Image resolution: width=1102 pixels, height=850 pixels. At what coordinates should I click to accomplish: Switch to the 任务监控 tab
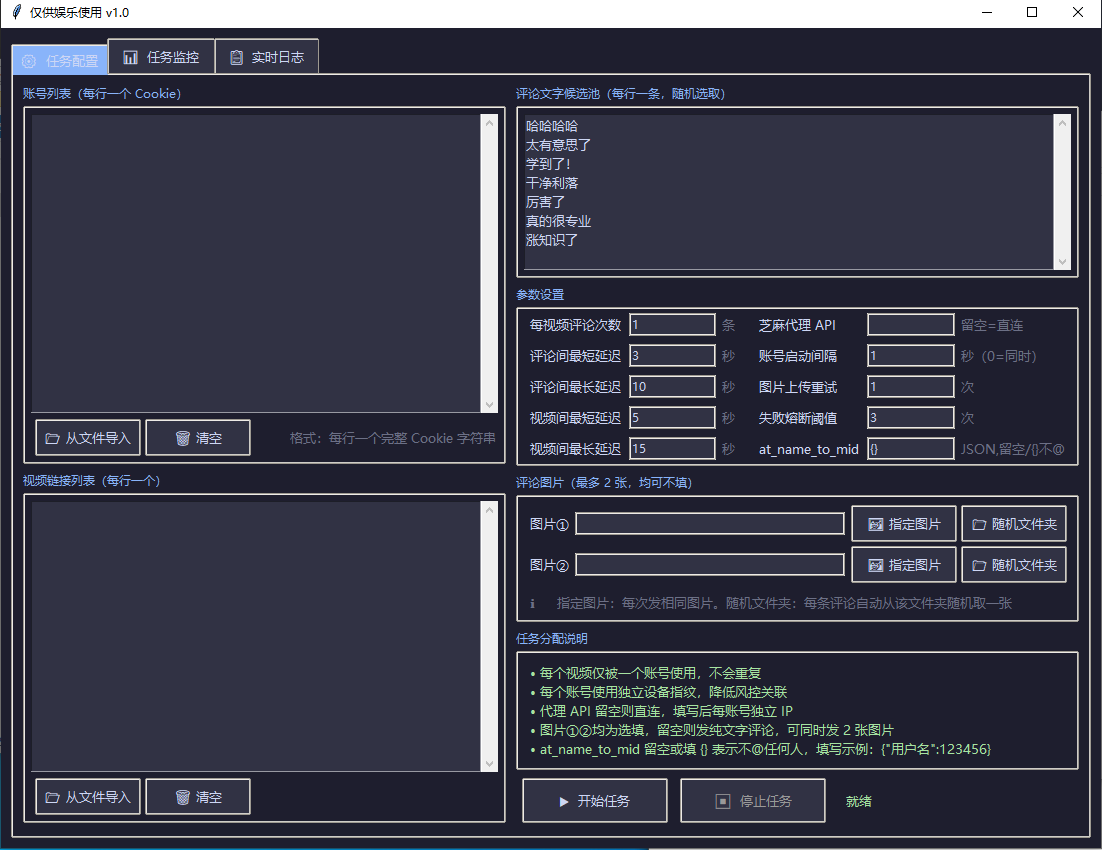pos(161,57)
